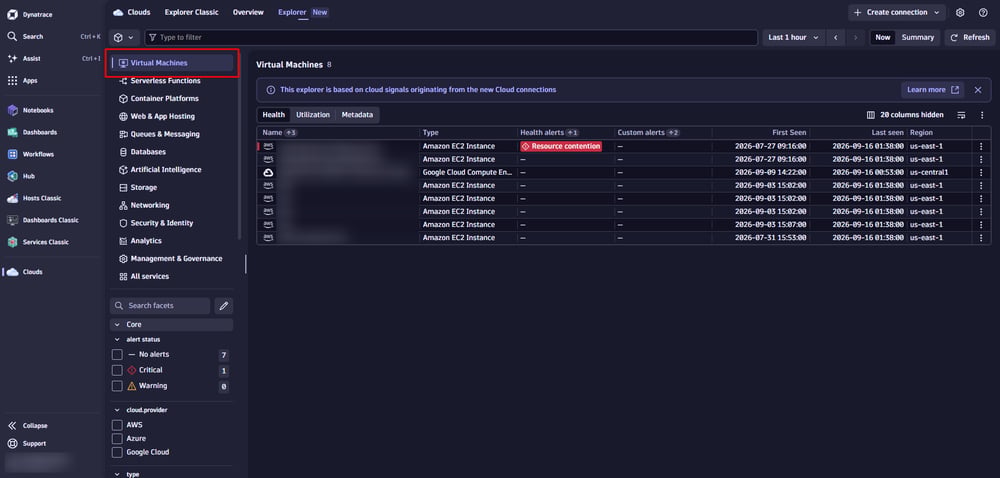Open the Learn more link
Image resolution: width=1000 pixels, height=478 pixels.
click(x=932, y=90)
